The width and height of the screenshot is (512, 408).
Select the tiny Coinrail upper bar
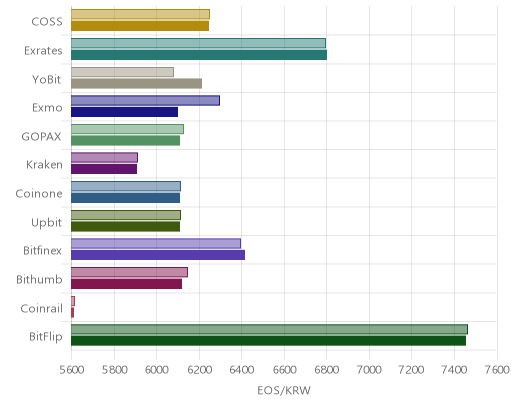73,301
